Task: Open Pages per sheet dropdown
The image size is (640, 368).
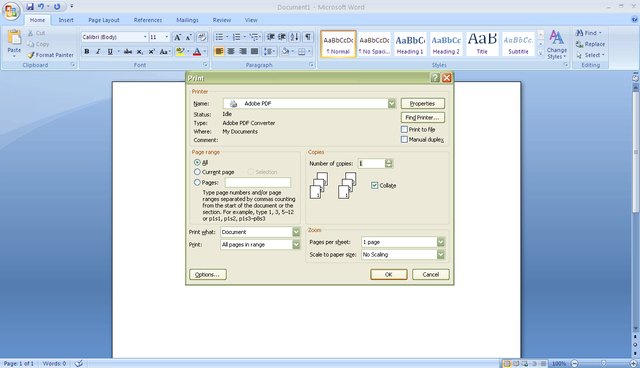Action: click(x=441, y=242)
